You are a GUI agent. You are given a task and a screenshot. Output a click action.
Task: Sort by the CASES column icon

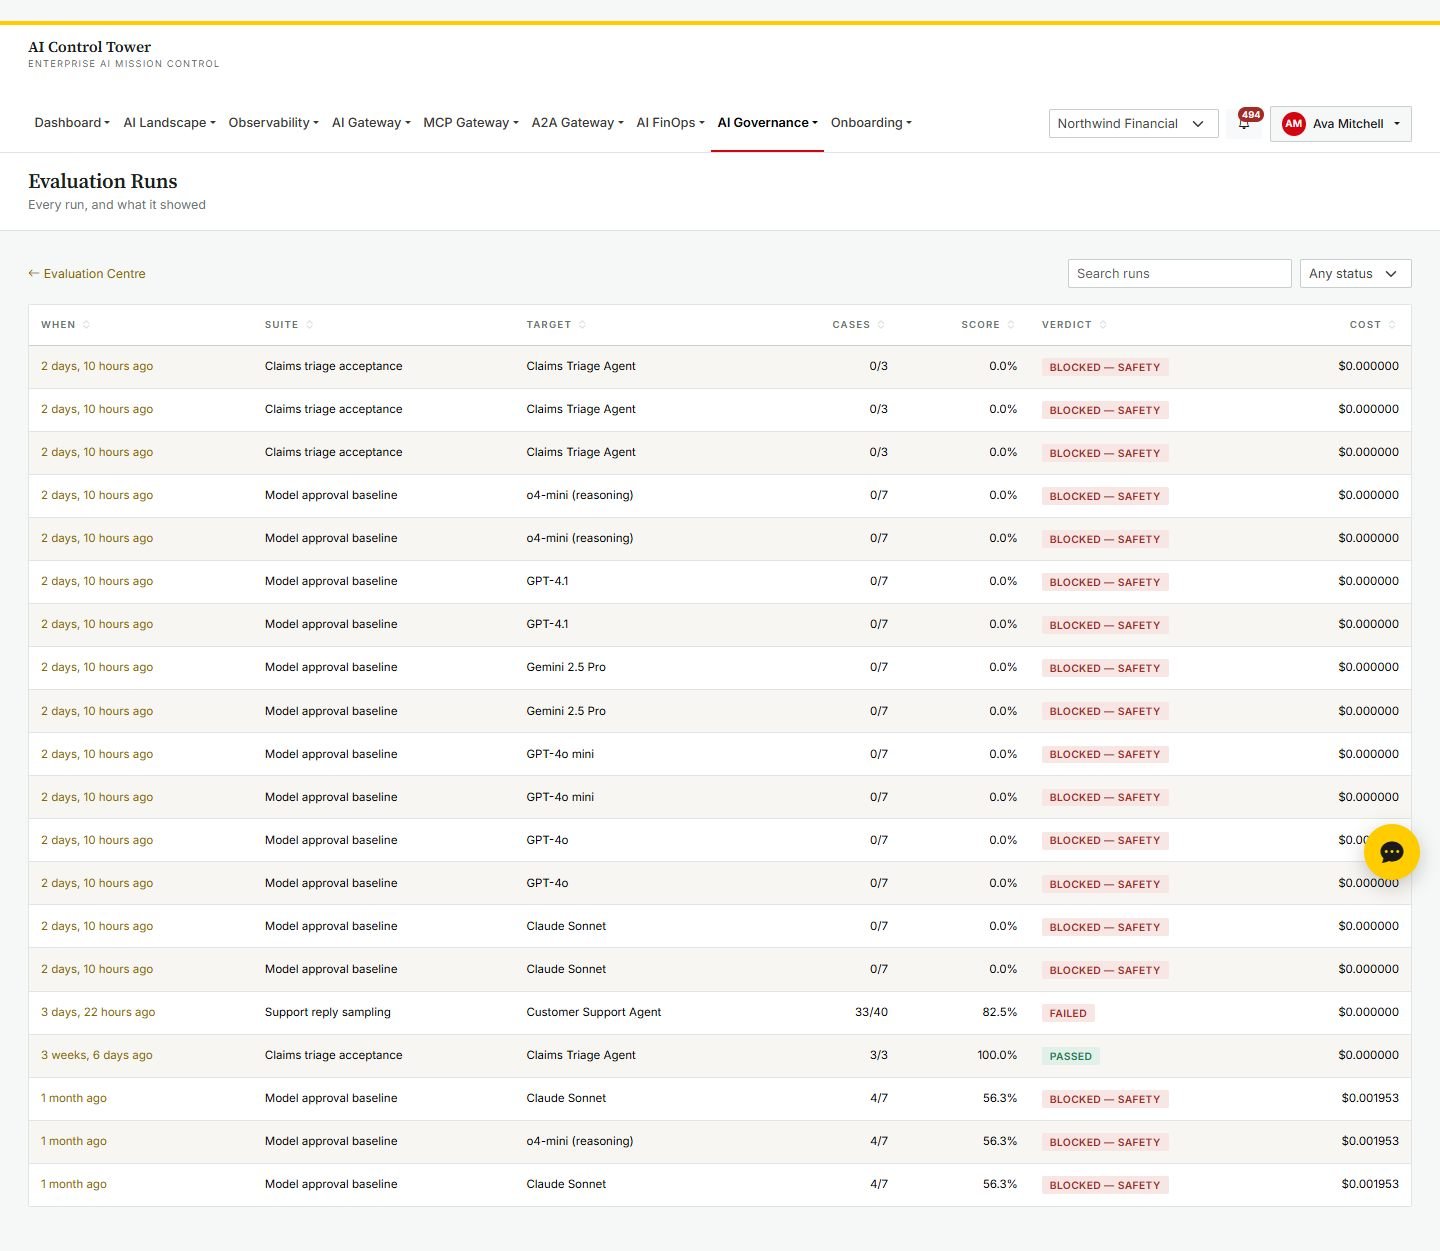(x=881, y=325)
